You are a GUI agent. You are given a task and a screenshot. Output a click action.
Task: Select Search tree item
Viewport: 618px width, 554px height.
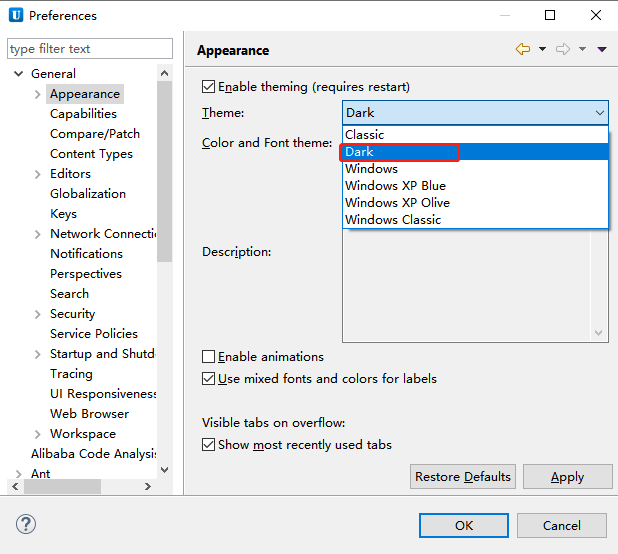tap(69, 294)
